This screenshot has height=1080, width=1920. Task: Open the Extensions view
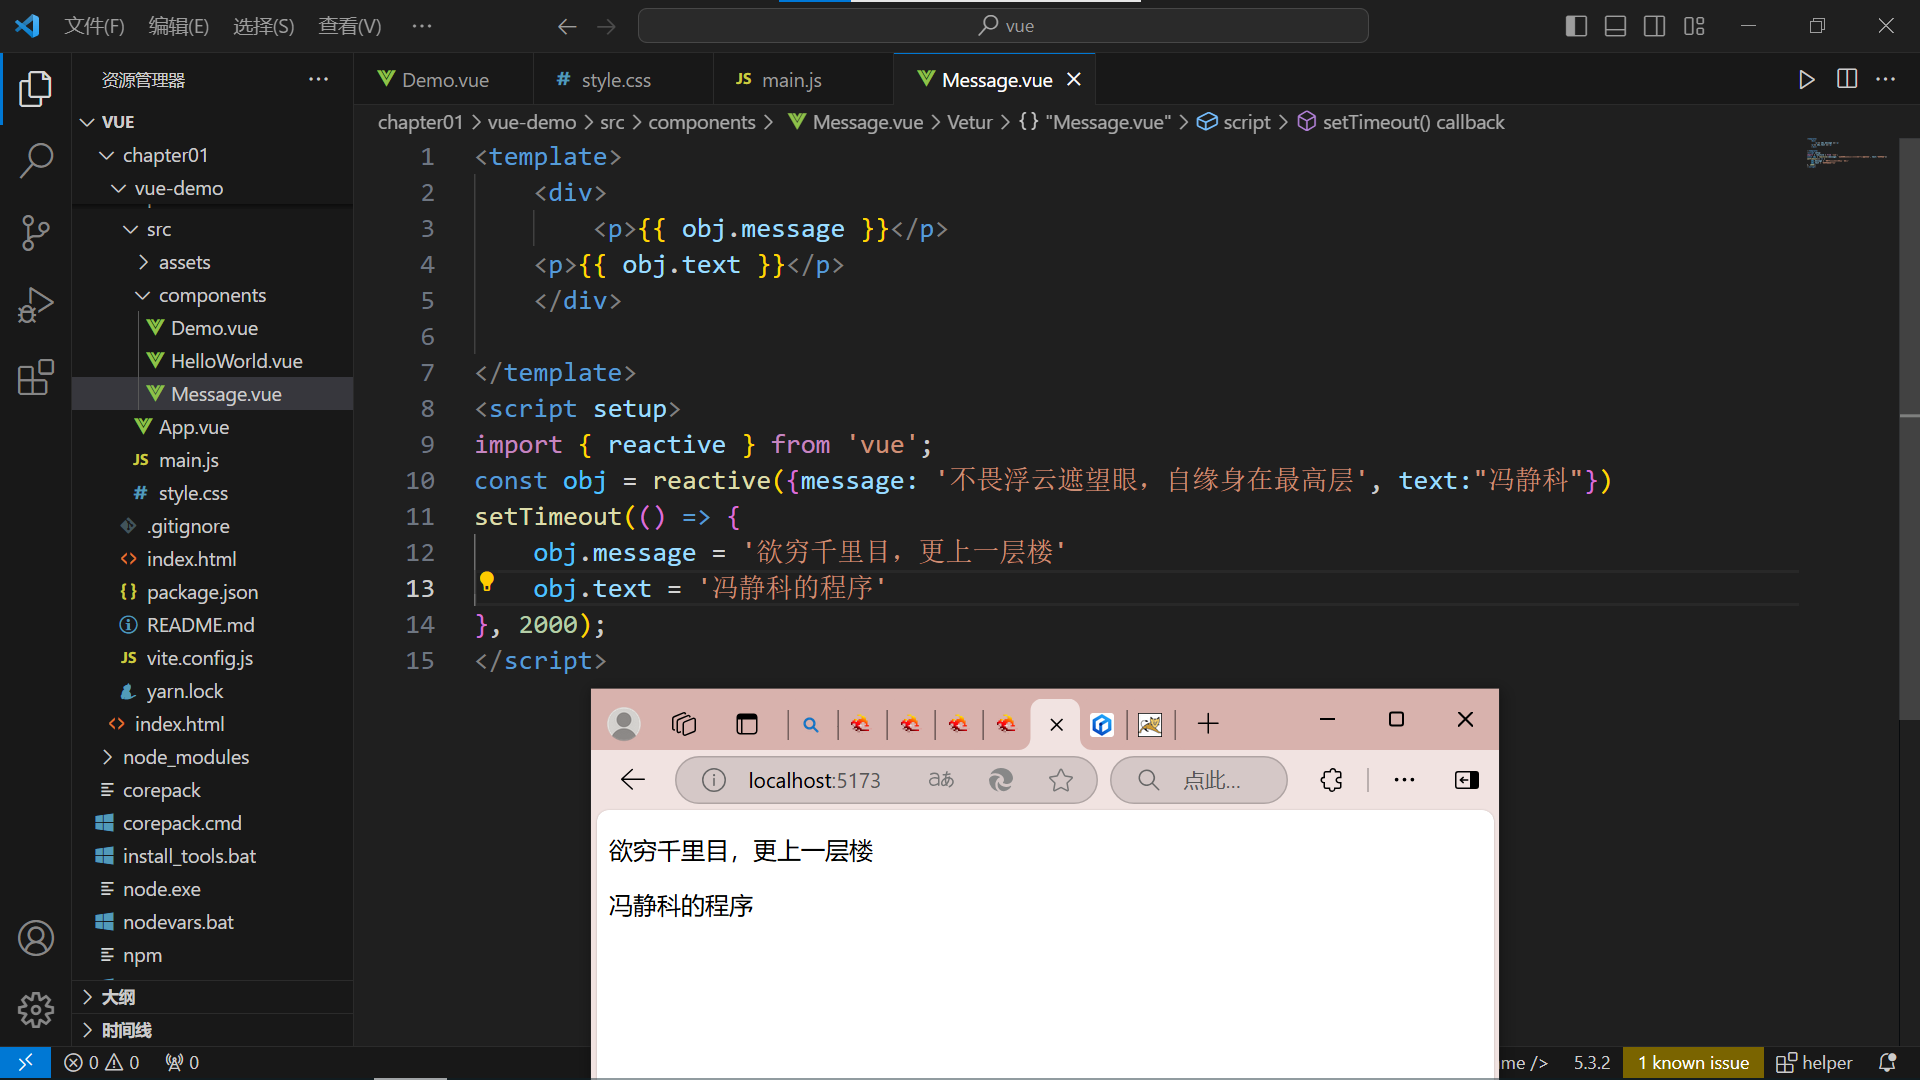pos(36,377)
